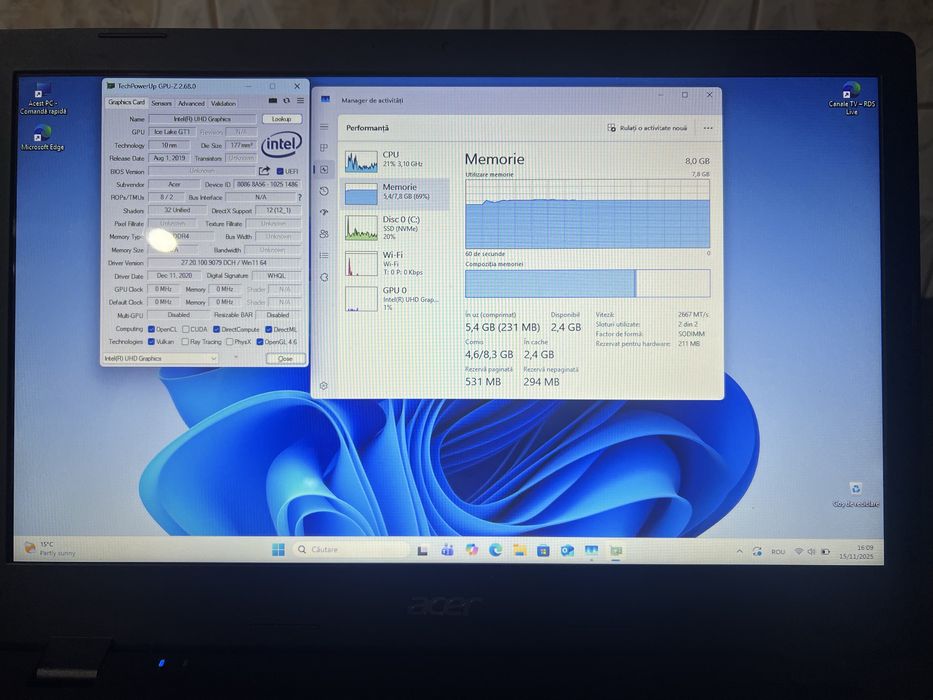Select CPU in the performance list
Image resolution: width=933 pixels, height=700 pixels.
point(395,161)
